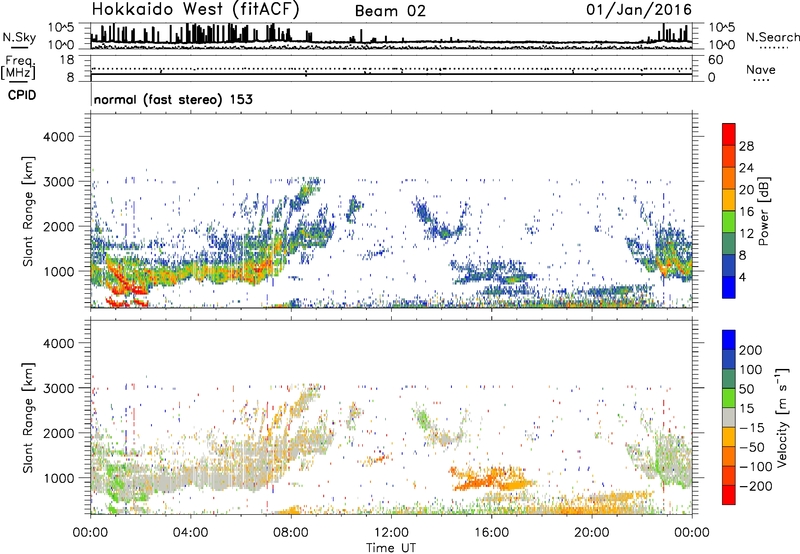Click the "-100" velocity colorbar label
The width and height of the screenshot is (800, 554).
[756, 467]
